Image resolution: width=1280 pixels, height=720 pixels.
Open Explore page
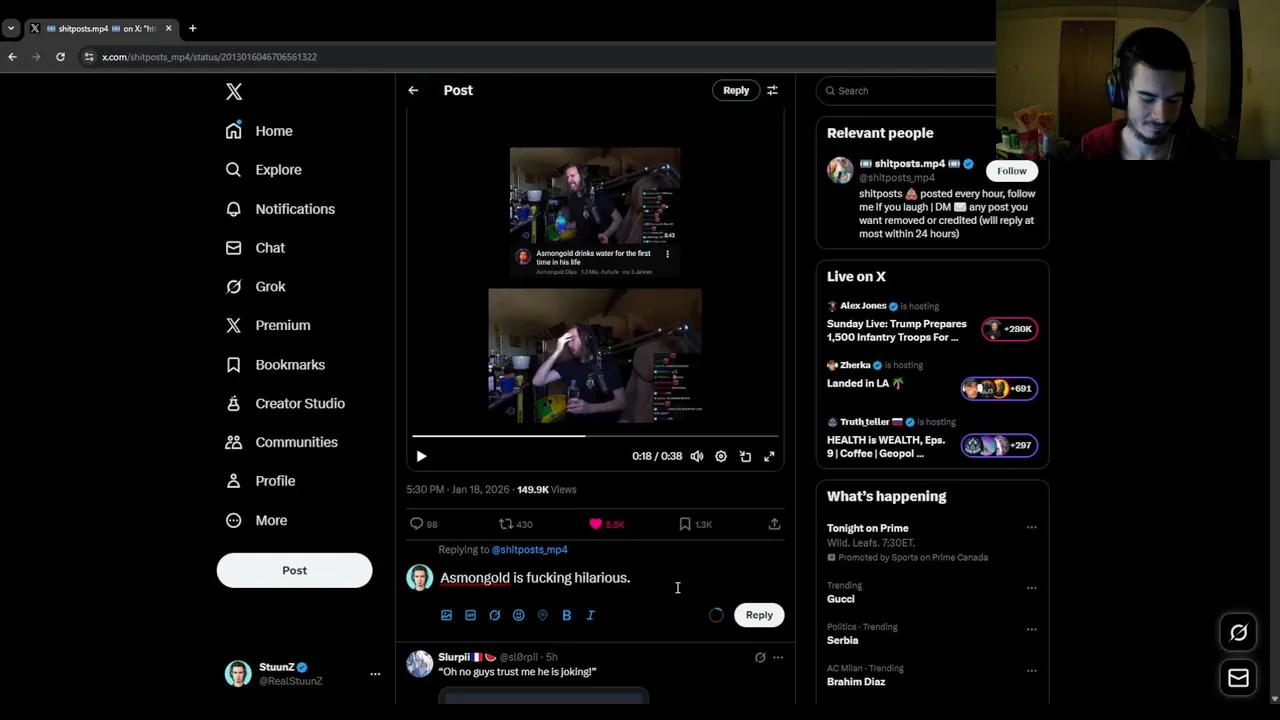[x=263, y=170]
